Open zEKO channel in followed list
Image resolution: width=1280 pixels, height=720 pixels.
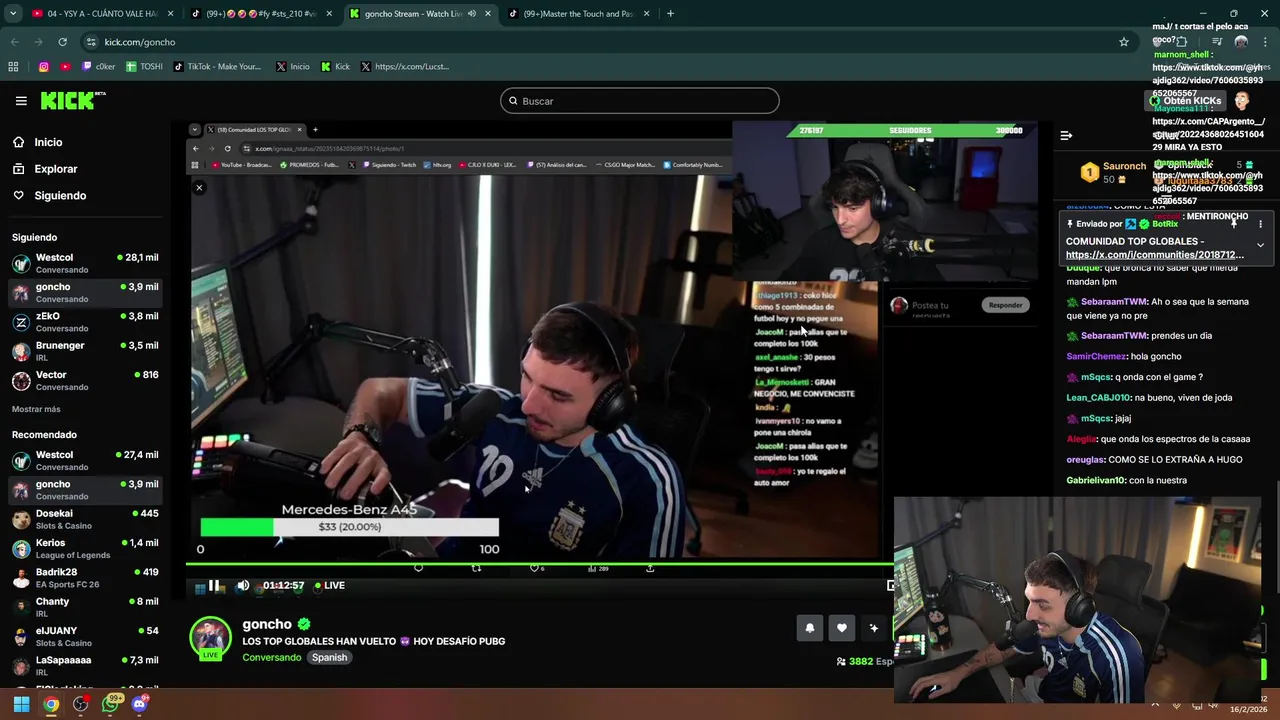pyautogui.click(x=85, y=322)
